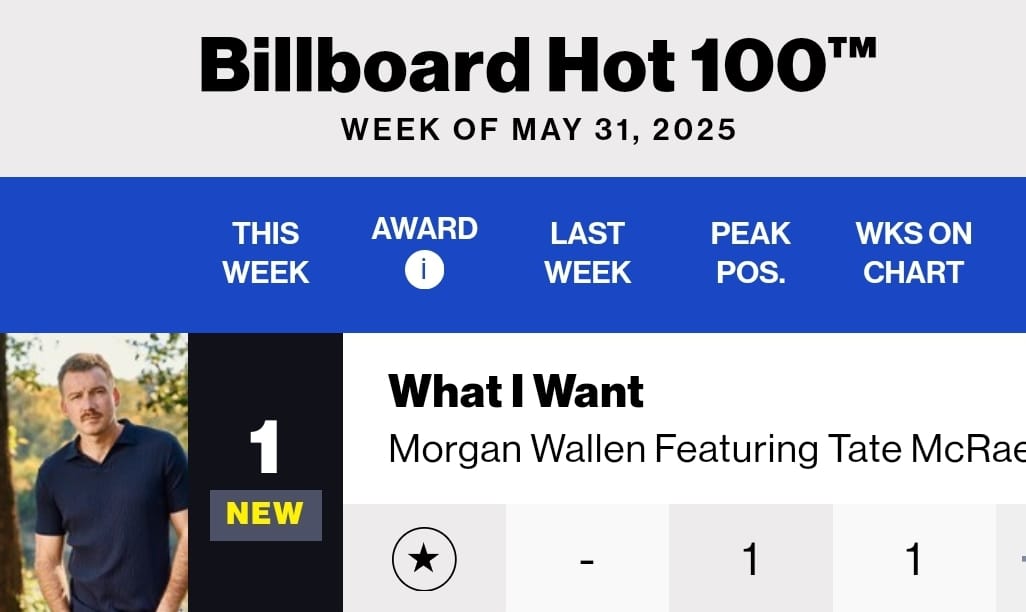1026x612 pixels.
Task: Click the award cell containing the star
Action: pos(424,558)
